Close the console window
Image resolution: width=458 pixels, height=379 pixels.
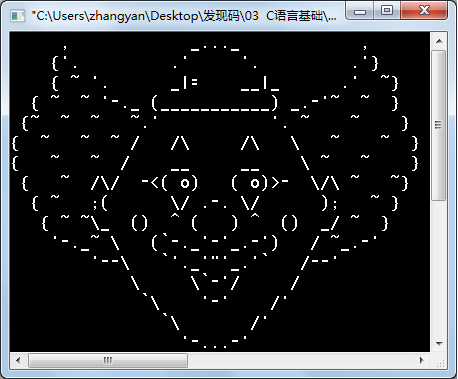pos(424,11)
